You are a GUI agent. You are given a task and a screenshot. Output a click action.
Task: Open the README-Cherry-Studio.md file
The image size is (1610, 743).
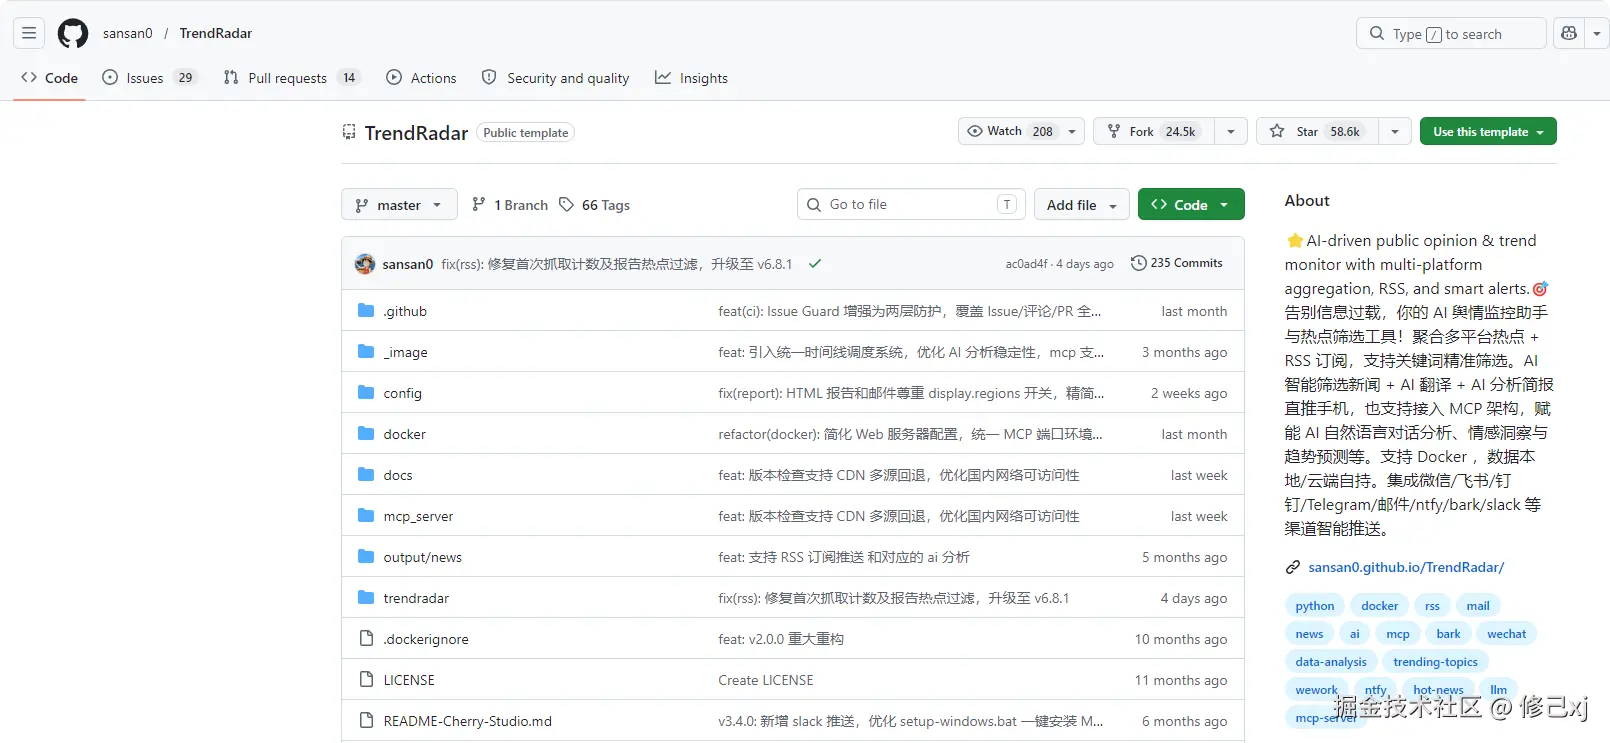pos(468,721)
